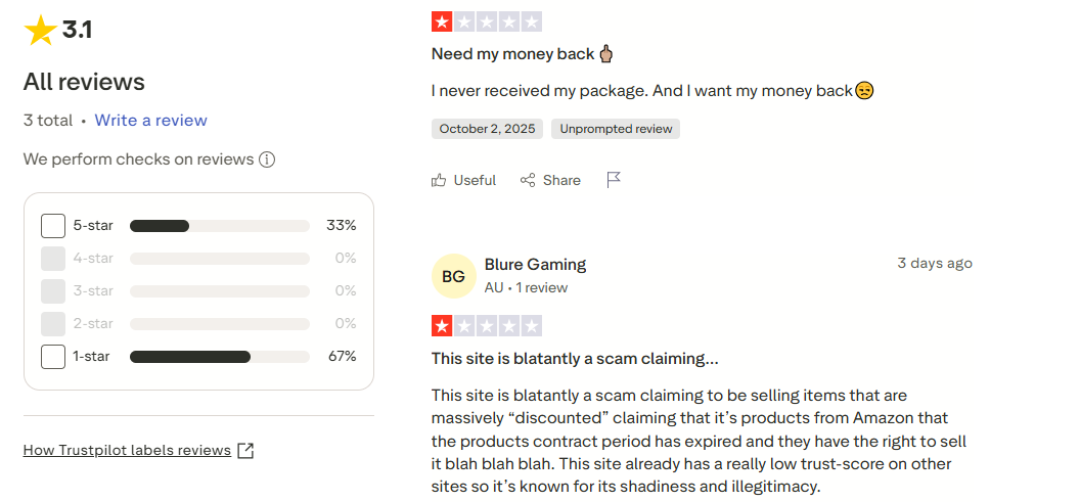Tick the 5-star filter checkbox
This screenshot has height=502, width=1080.
(53, 226)
